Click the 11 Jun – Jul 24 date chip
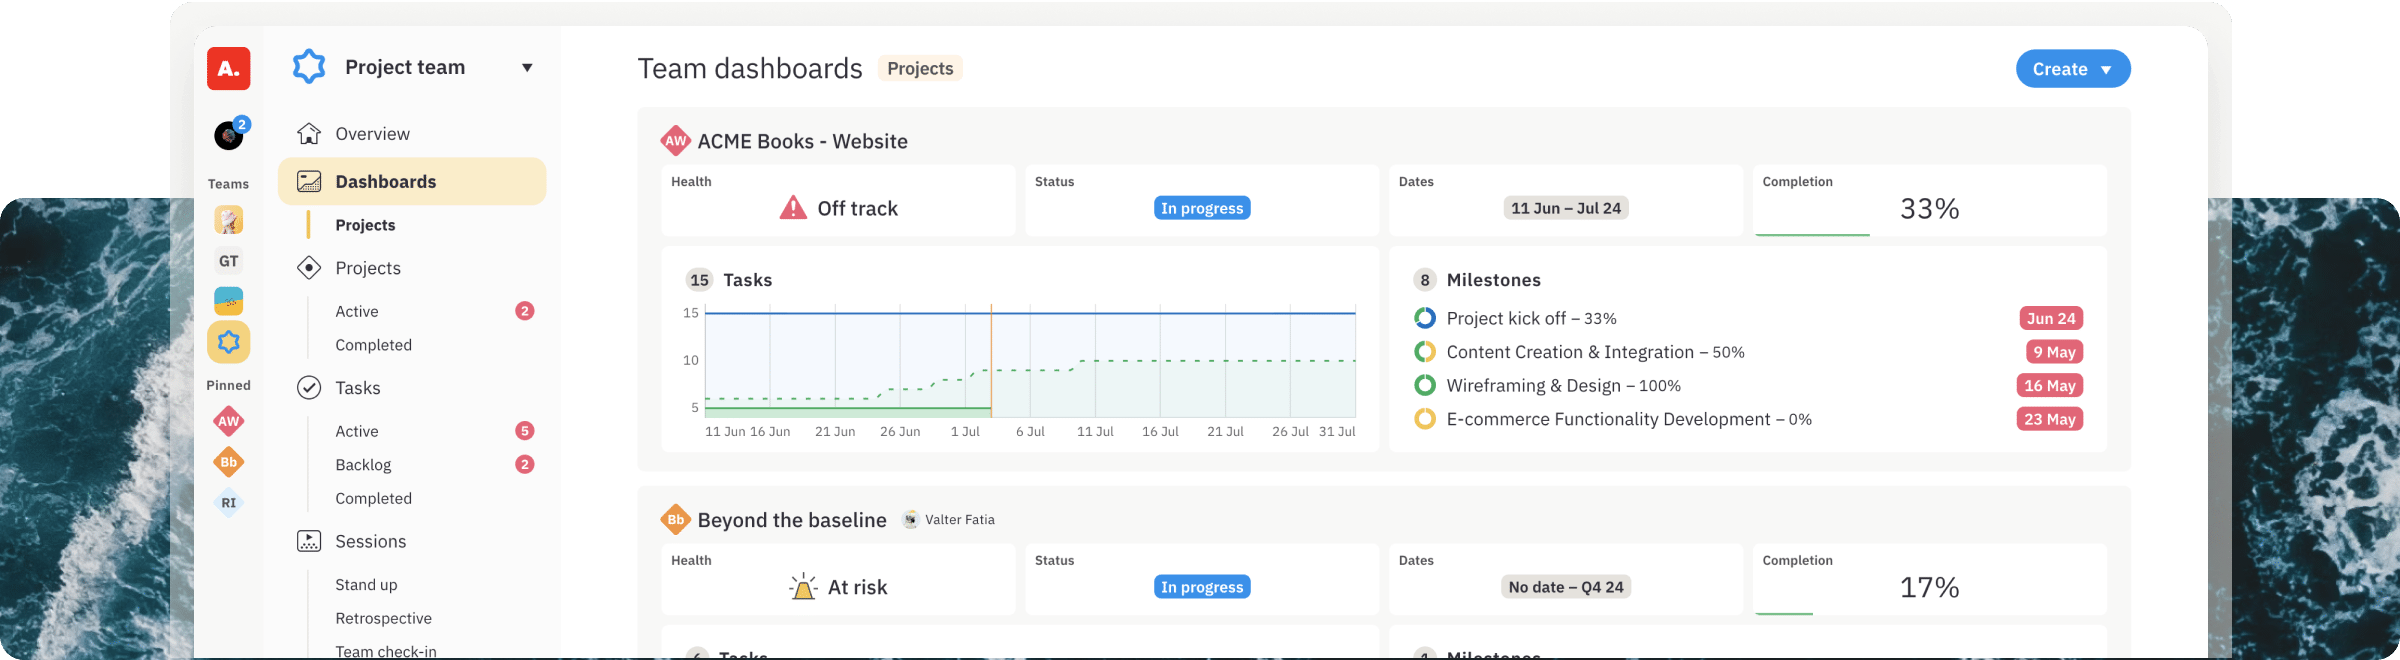This screenshot has height=660, width=2400. (x=1566, y=208)
